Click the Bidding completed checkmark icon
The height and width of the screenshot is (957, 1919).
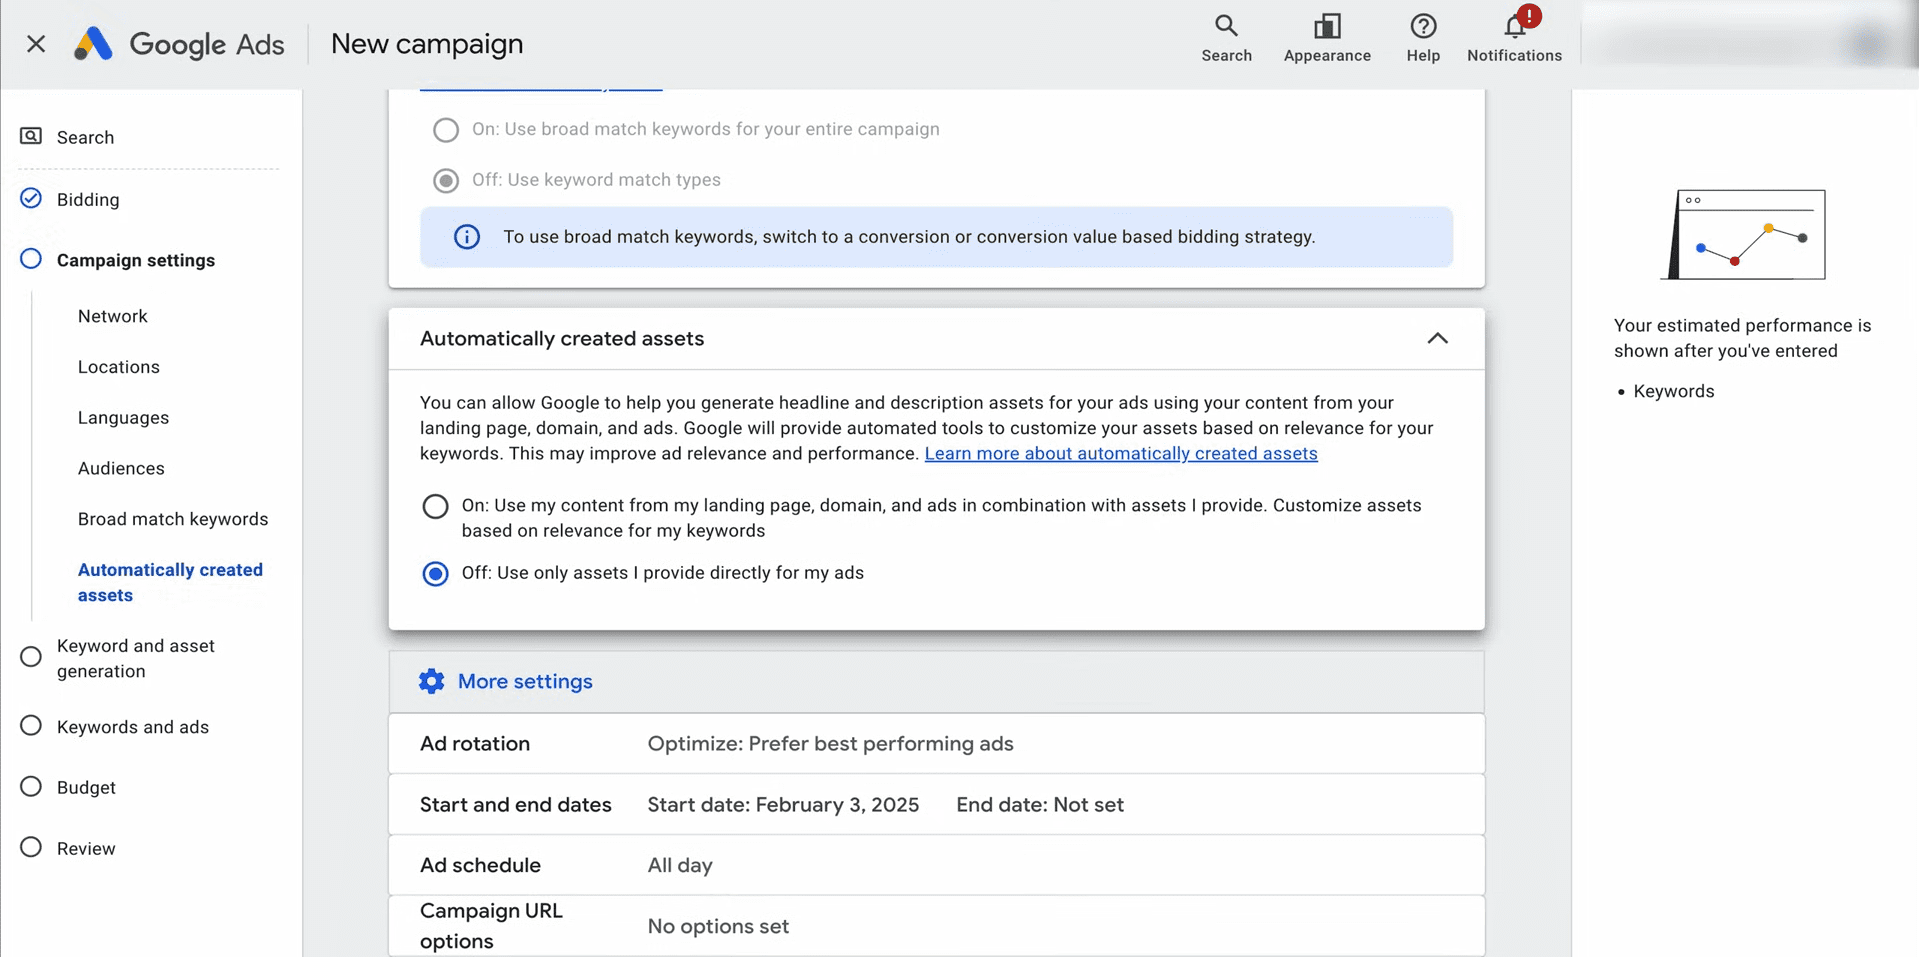(30, 198)
